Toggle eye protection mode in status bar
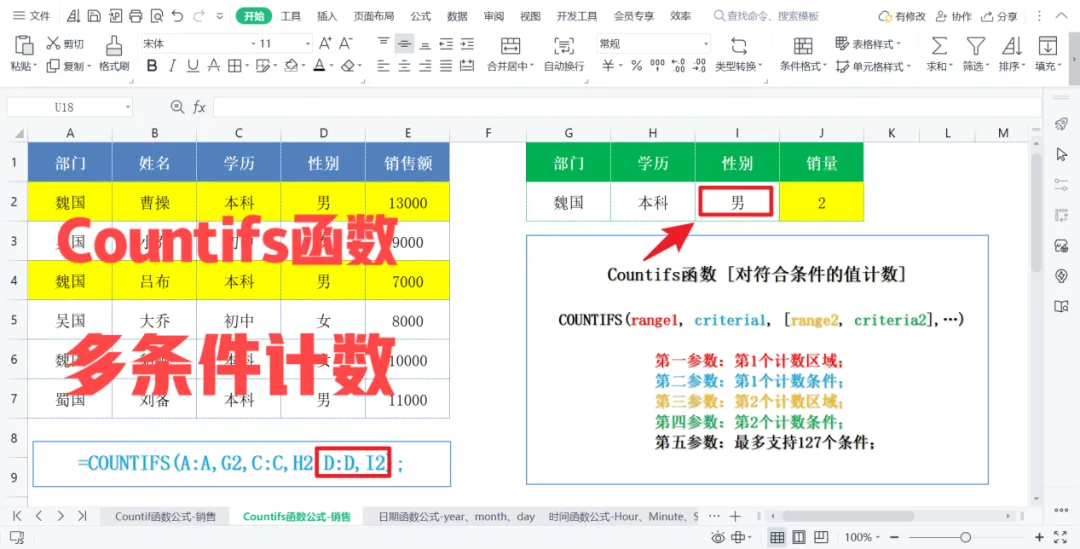 (x=718, y=537)
